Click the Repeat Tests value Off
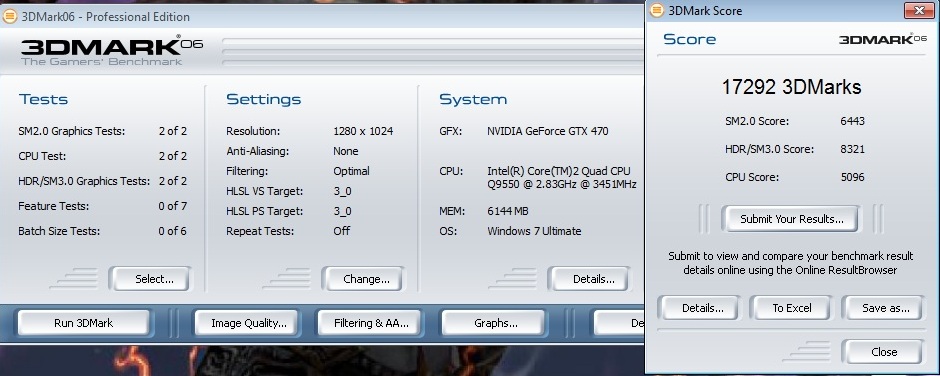The image size is (940, 376). [342, 231]
